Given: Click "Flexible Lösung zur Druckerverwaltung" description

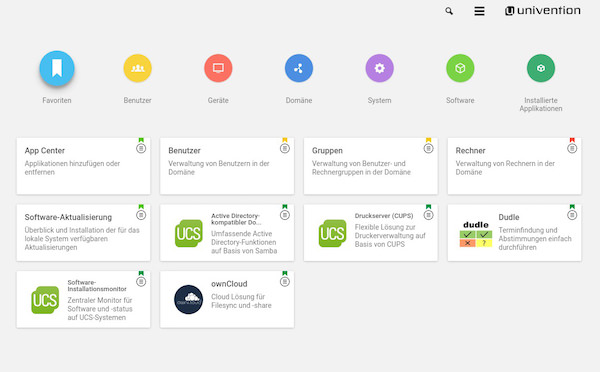Looking at the screenshot, I should (390, 235).
